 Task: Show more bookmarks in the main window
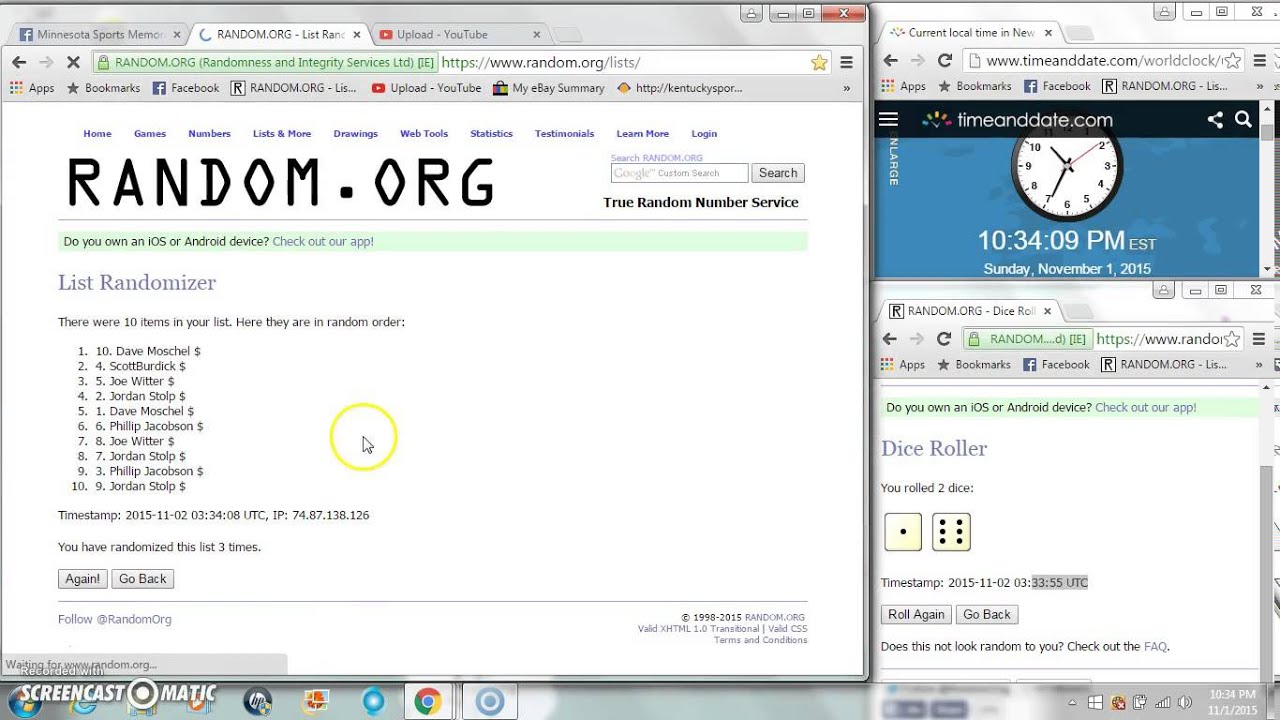pos(847,88)
